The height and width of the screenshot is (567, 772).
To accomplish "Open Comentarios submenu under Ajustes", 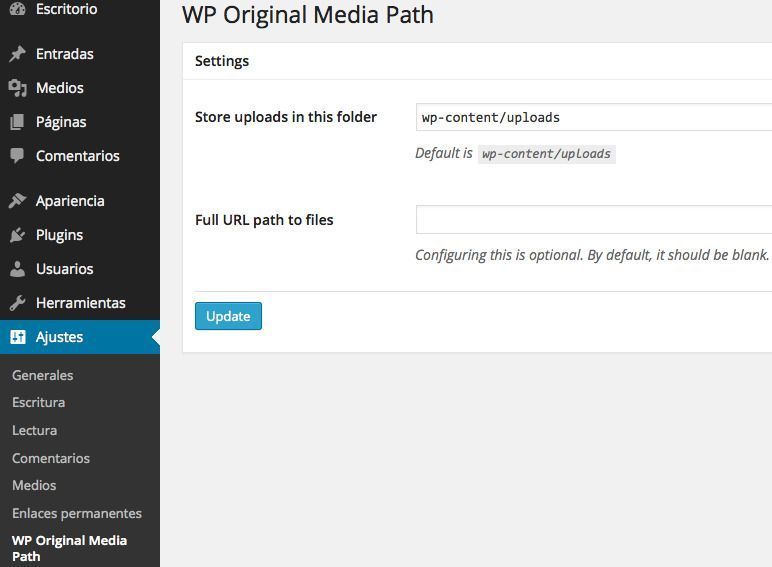I will click(51, 458).
